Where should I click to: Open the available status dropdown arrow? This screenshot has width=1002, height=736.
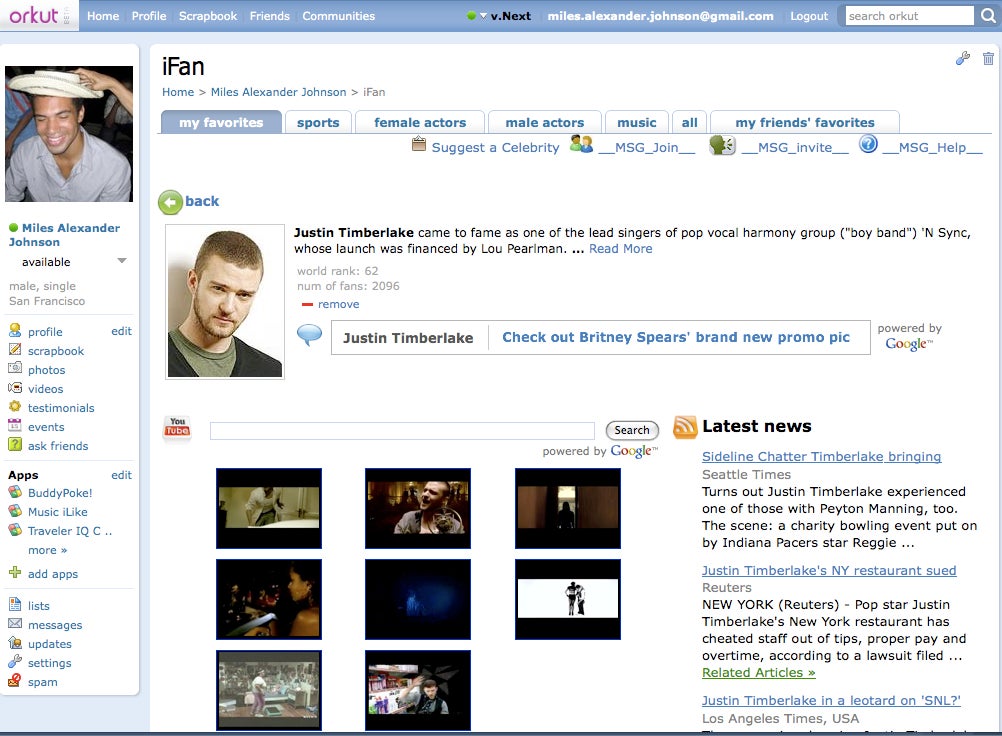coord(121,261)
